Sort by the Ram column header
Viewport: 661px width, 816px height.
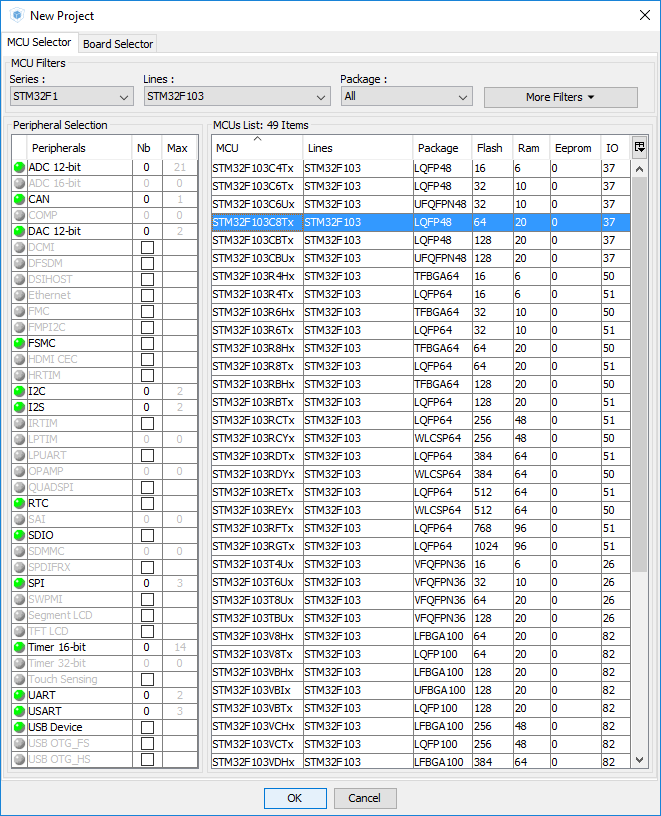point(531,148)
